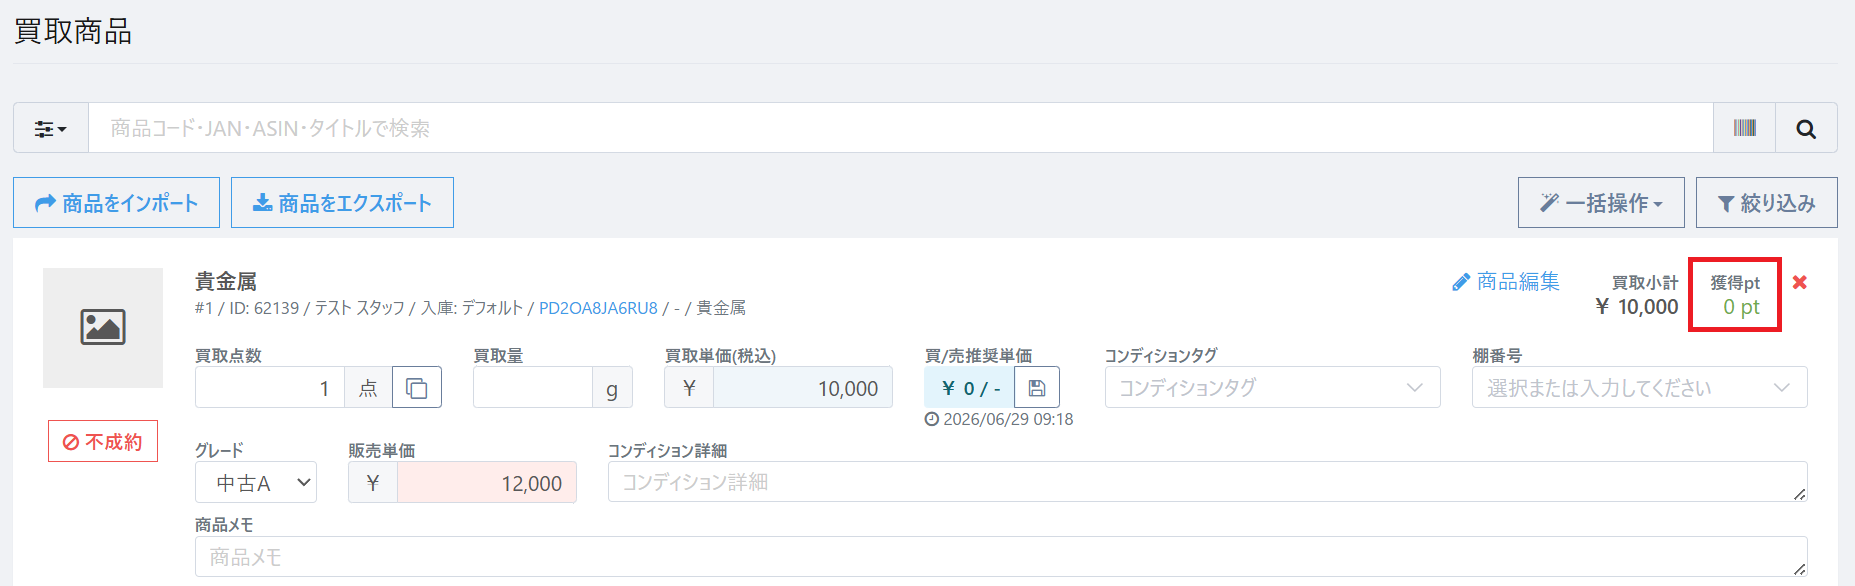Click the copy icon next to 買取点数
The height and width of the screenshot is (586, 1855).
(417, 388)
